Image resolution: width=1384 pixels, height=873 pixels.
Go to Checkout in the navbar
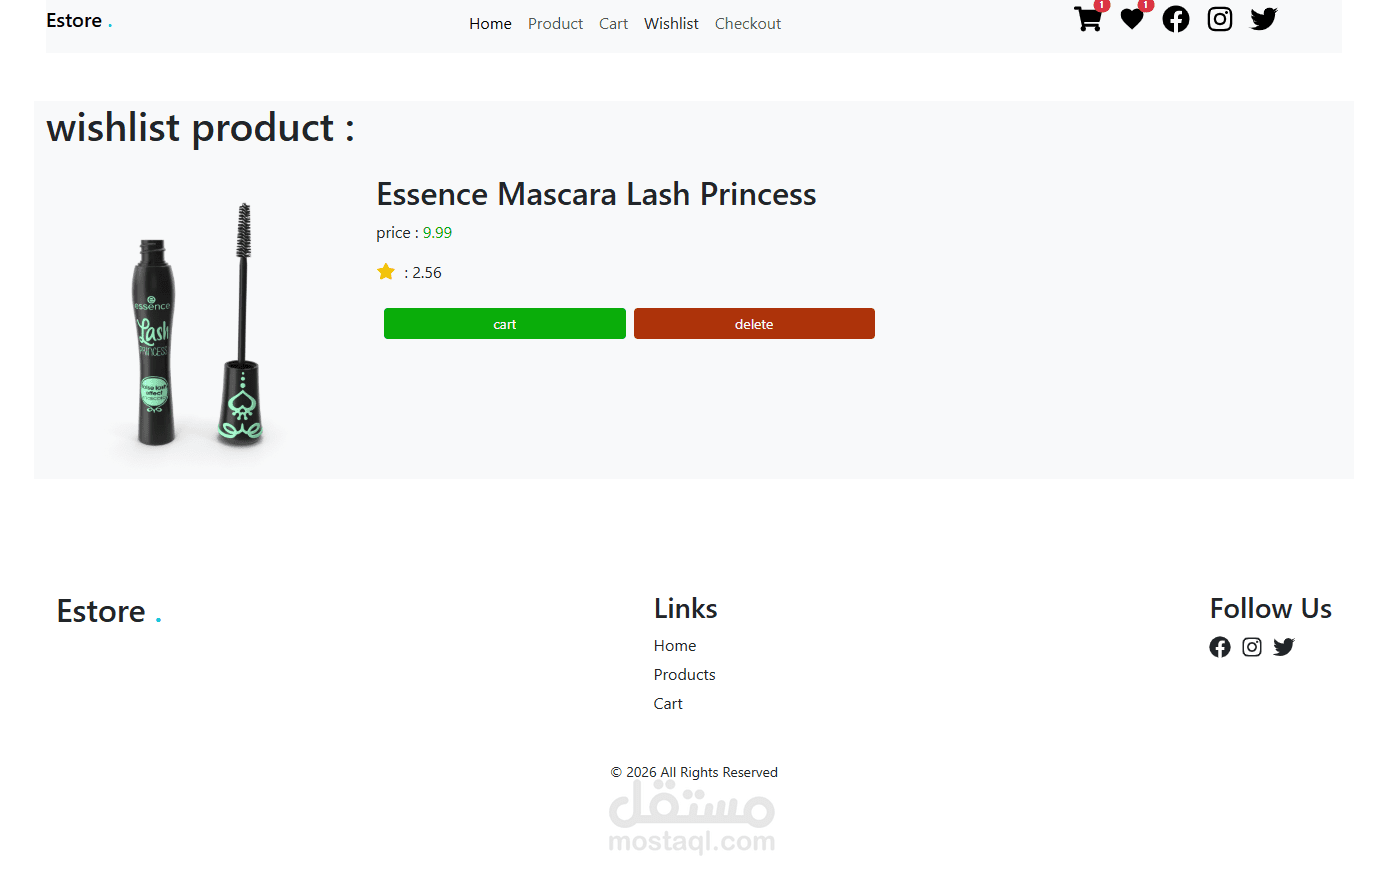click(x=748, y=24)
